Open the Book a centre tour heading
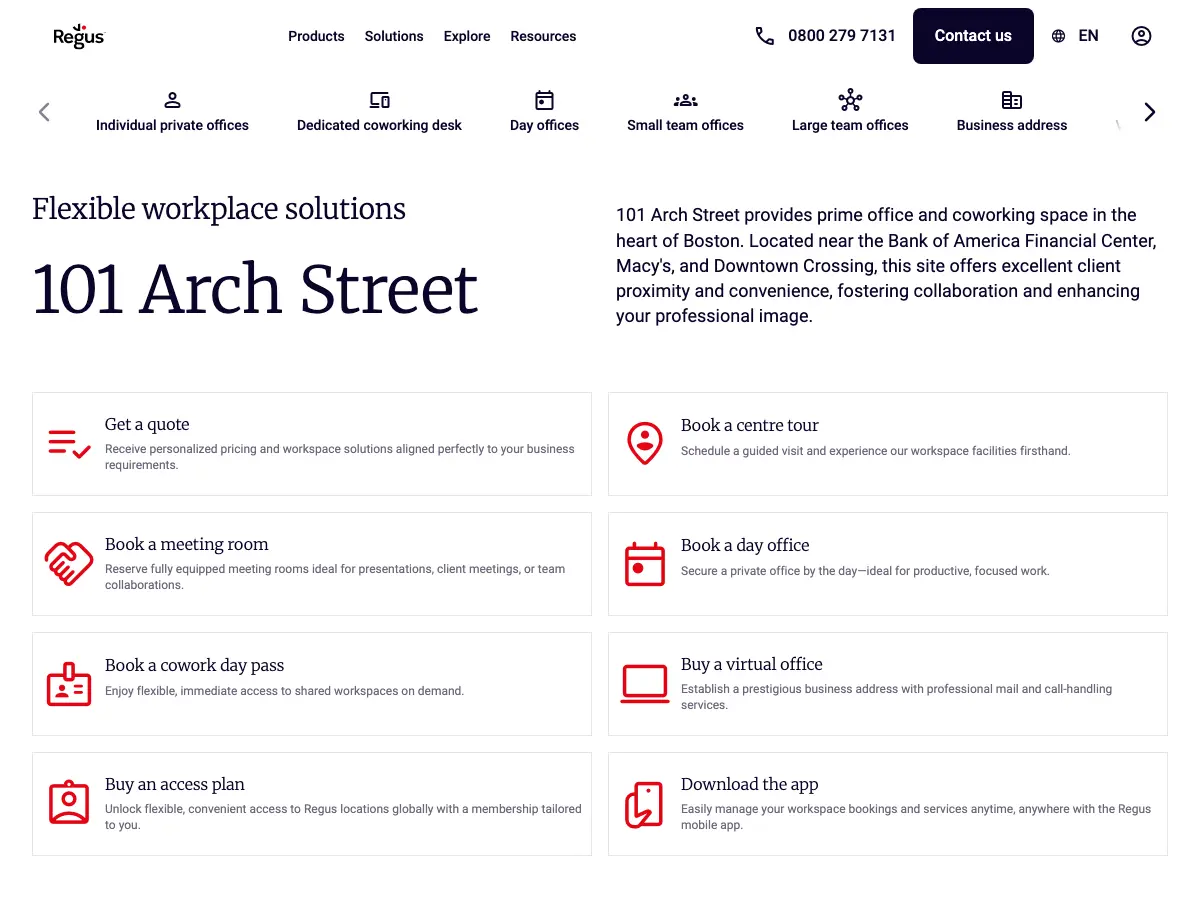The image size is (1200, 900). click(750, 425)
